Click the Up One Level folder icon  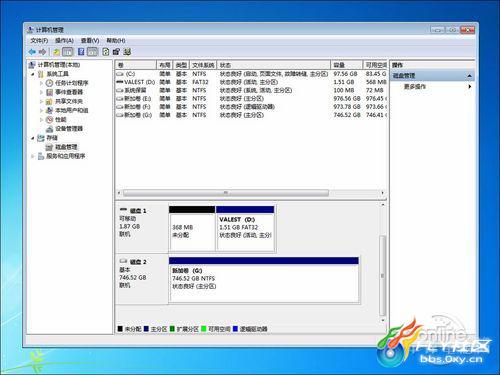click(57, 52)
